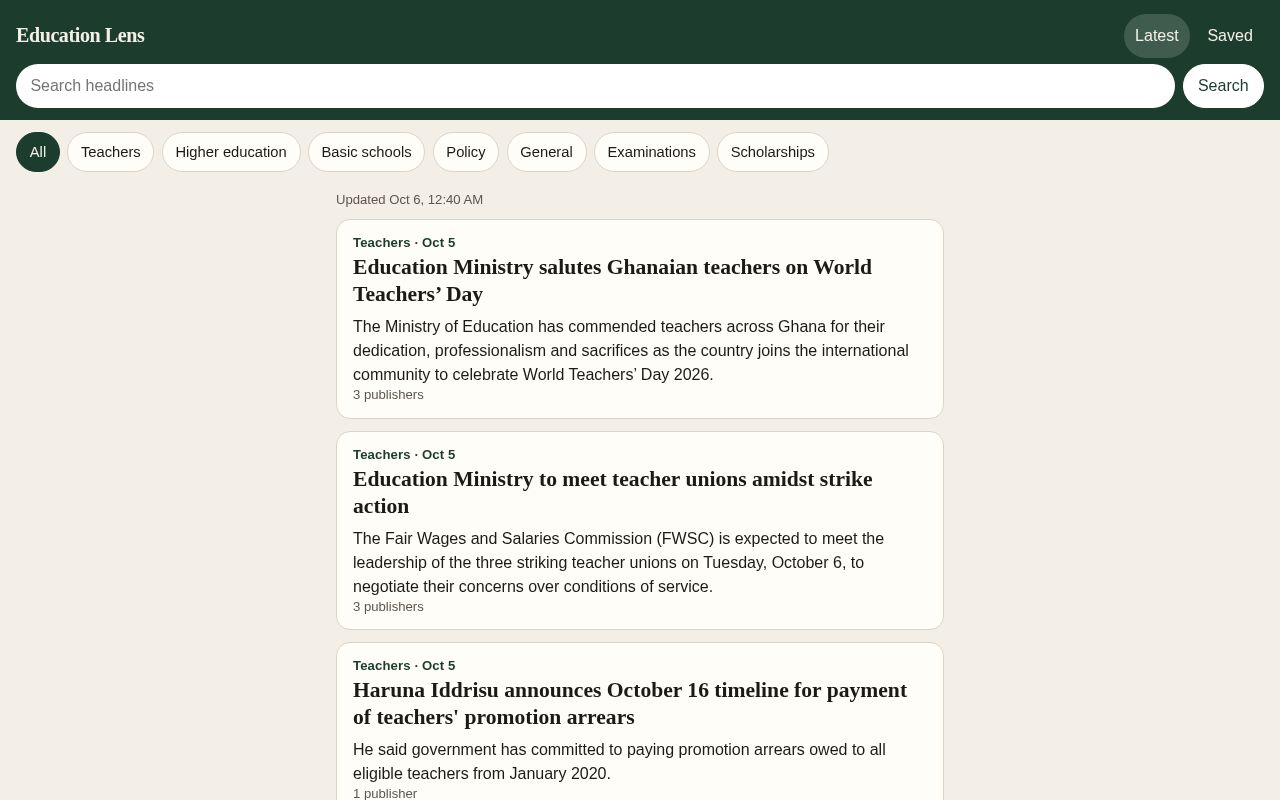Select the Basic schools filter chip
Screen dimensions: 1280x800
(366, 152)
